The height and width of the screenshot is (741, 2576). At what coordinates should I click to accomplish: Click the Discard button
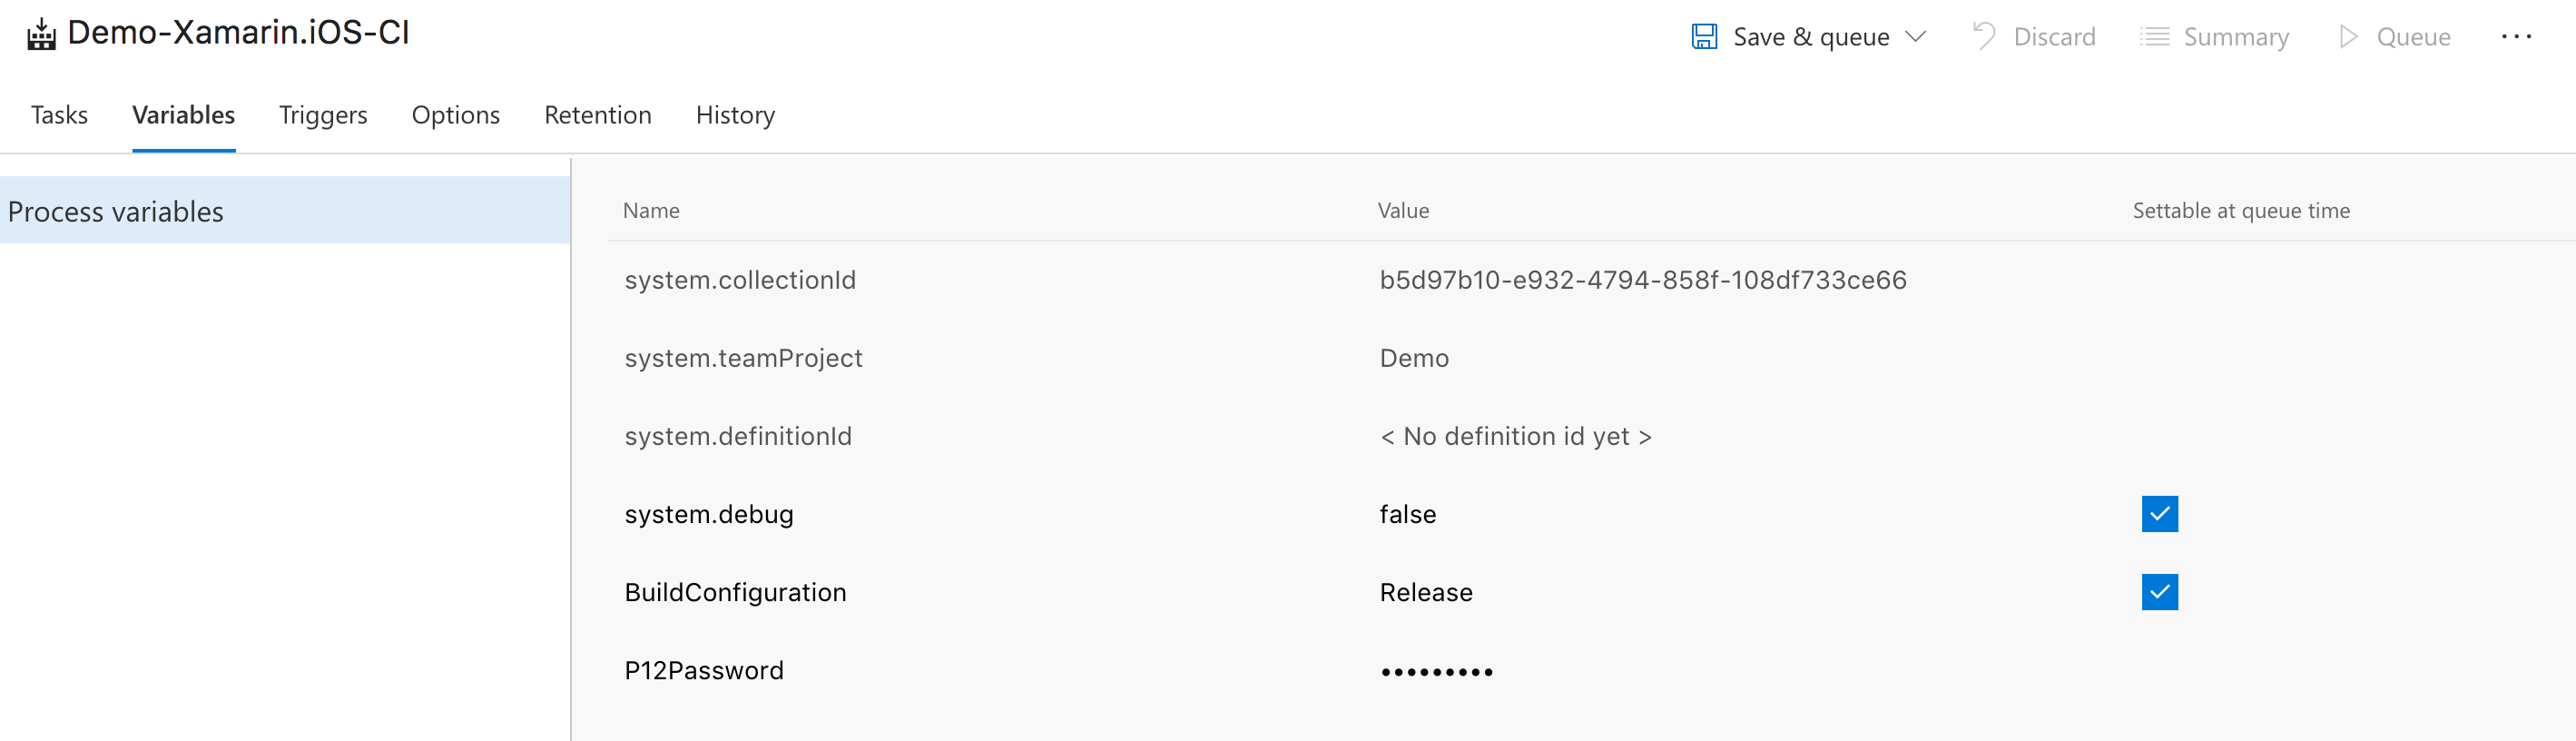pos(2035,36)
